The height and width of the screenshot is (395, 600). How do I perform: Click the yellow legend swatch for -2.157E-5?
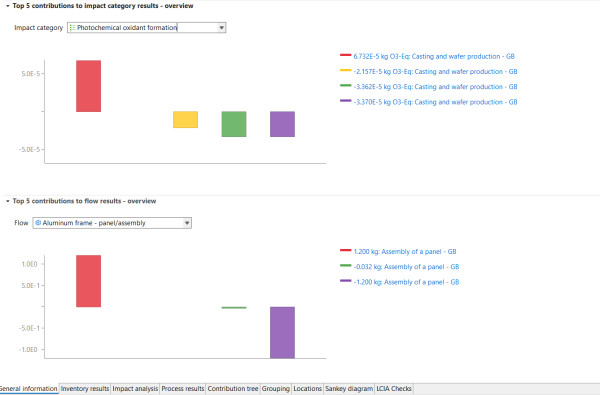(346, 70)
